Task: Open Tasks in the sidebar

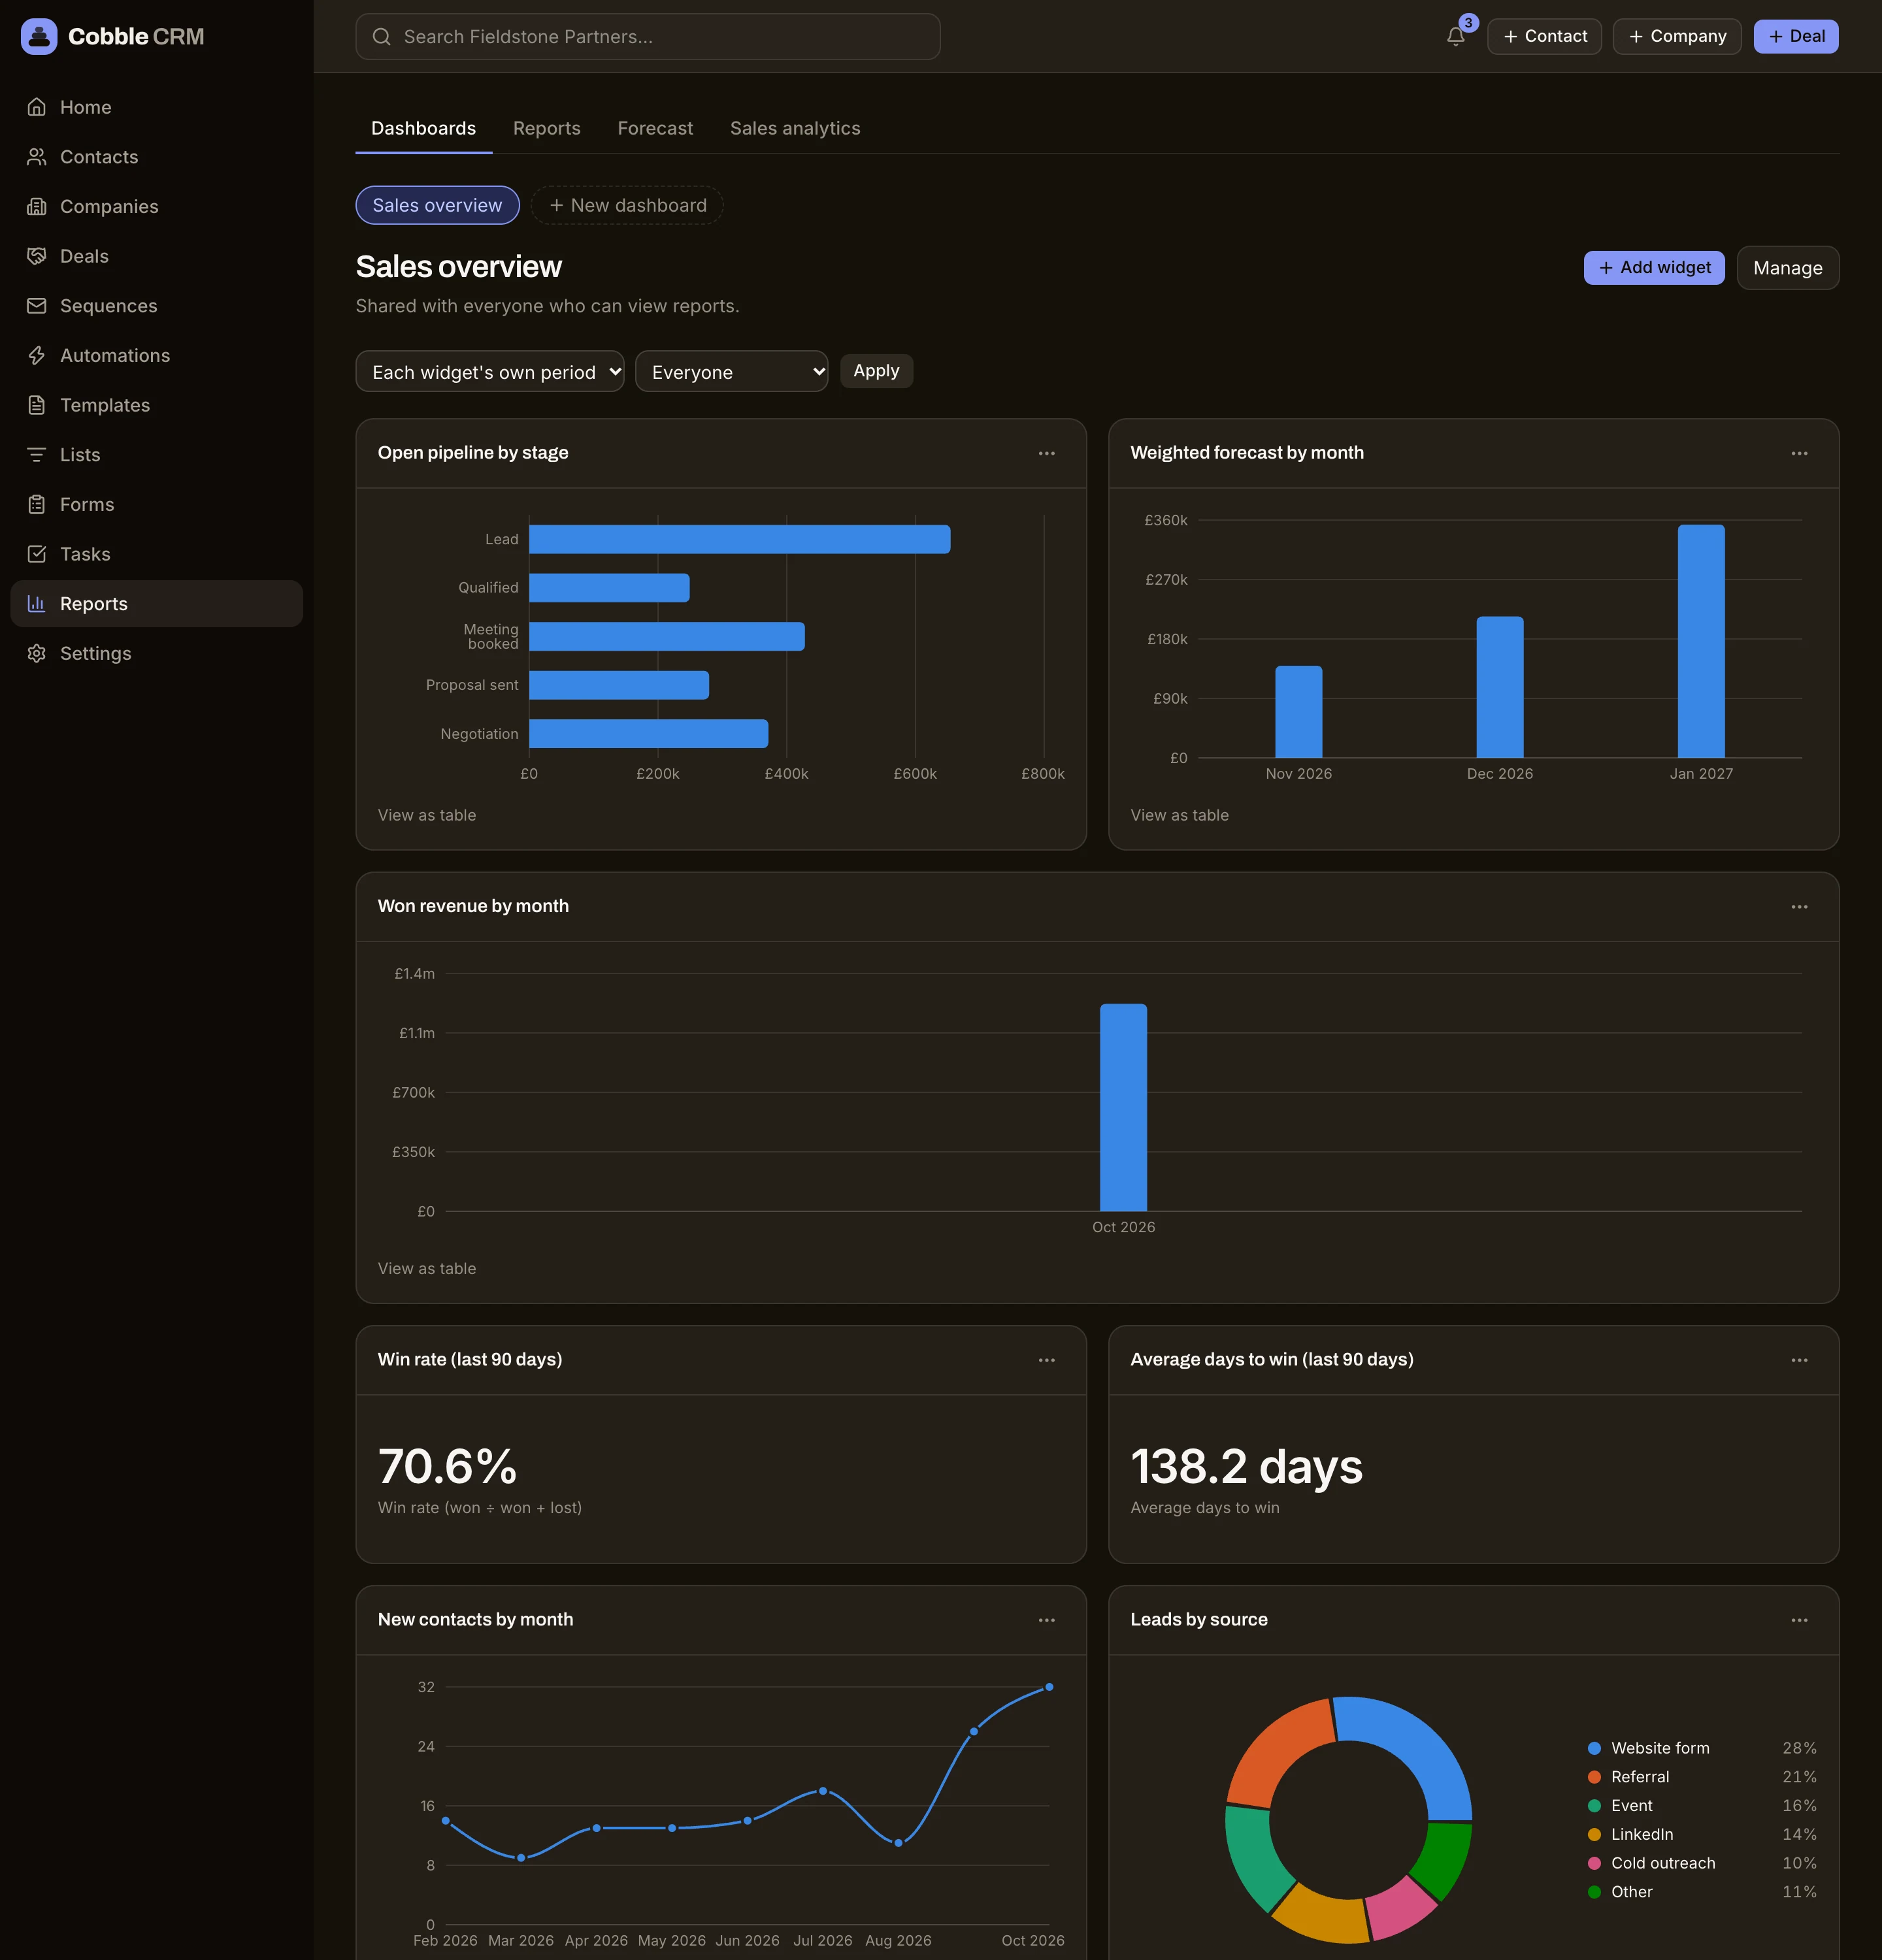Action: pos(156,554)
